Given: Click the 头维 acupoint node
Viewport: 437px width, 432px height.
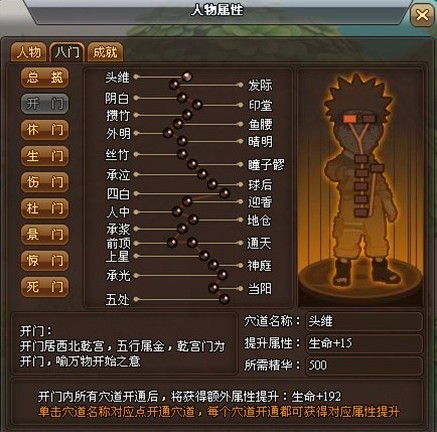Looking at the screenshot, I should coord(187,77).
